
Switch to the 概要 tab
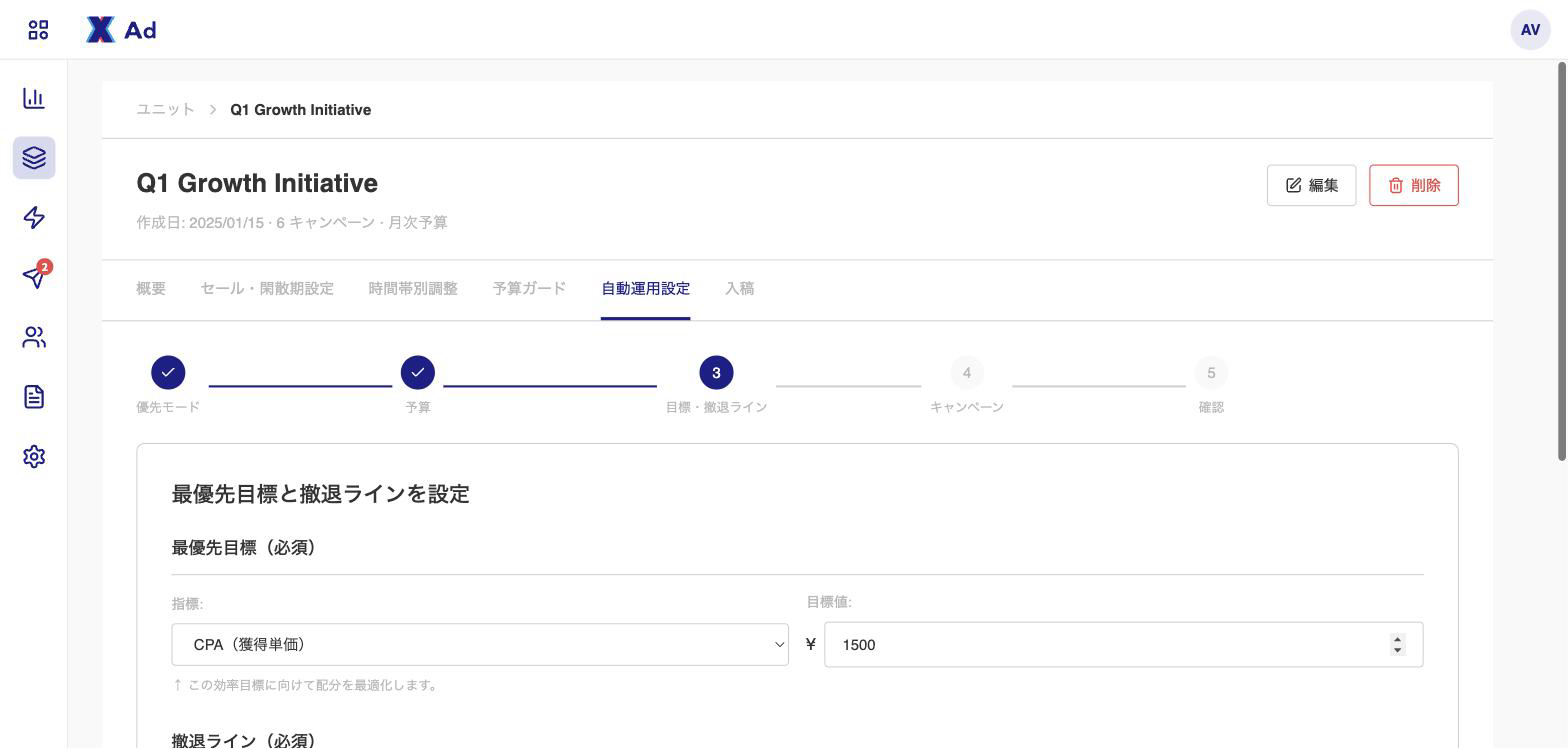click(x=151, y=289)
